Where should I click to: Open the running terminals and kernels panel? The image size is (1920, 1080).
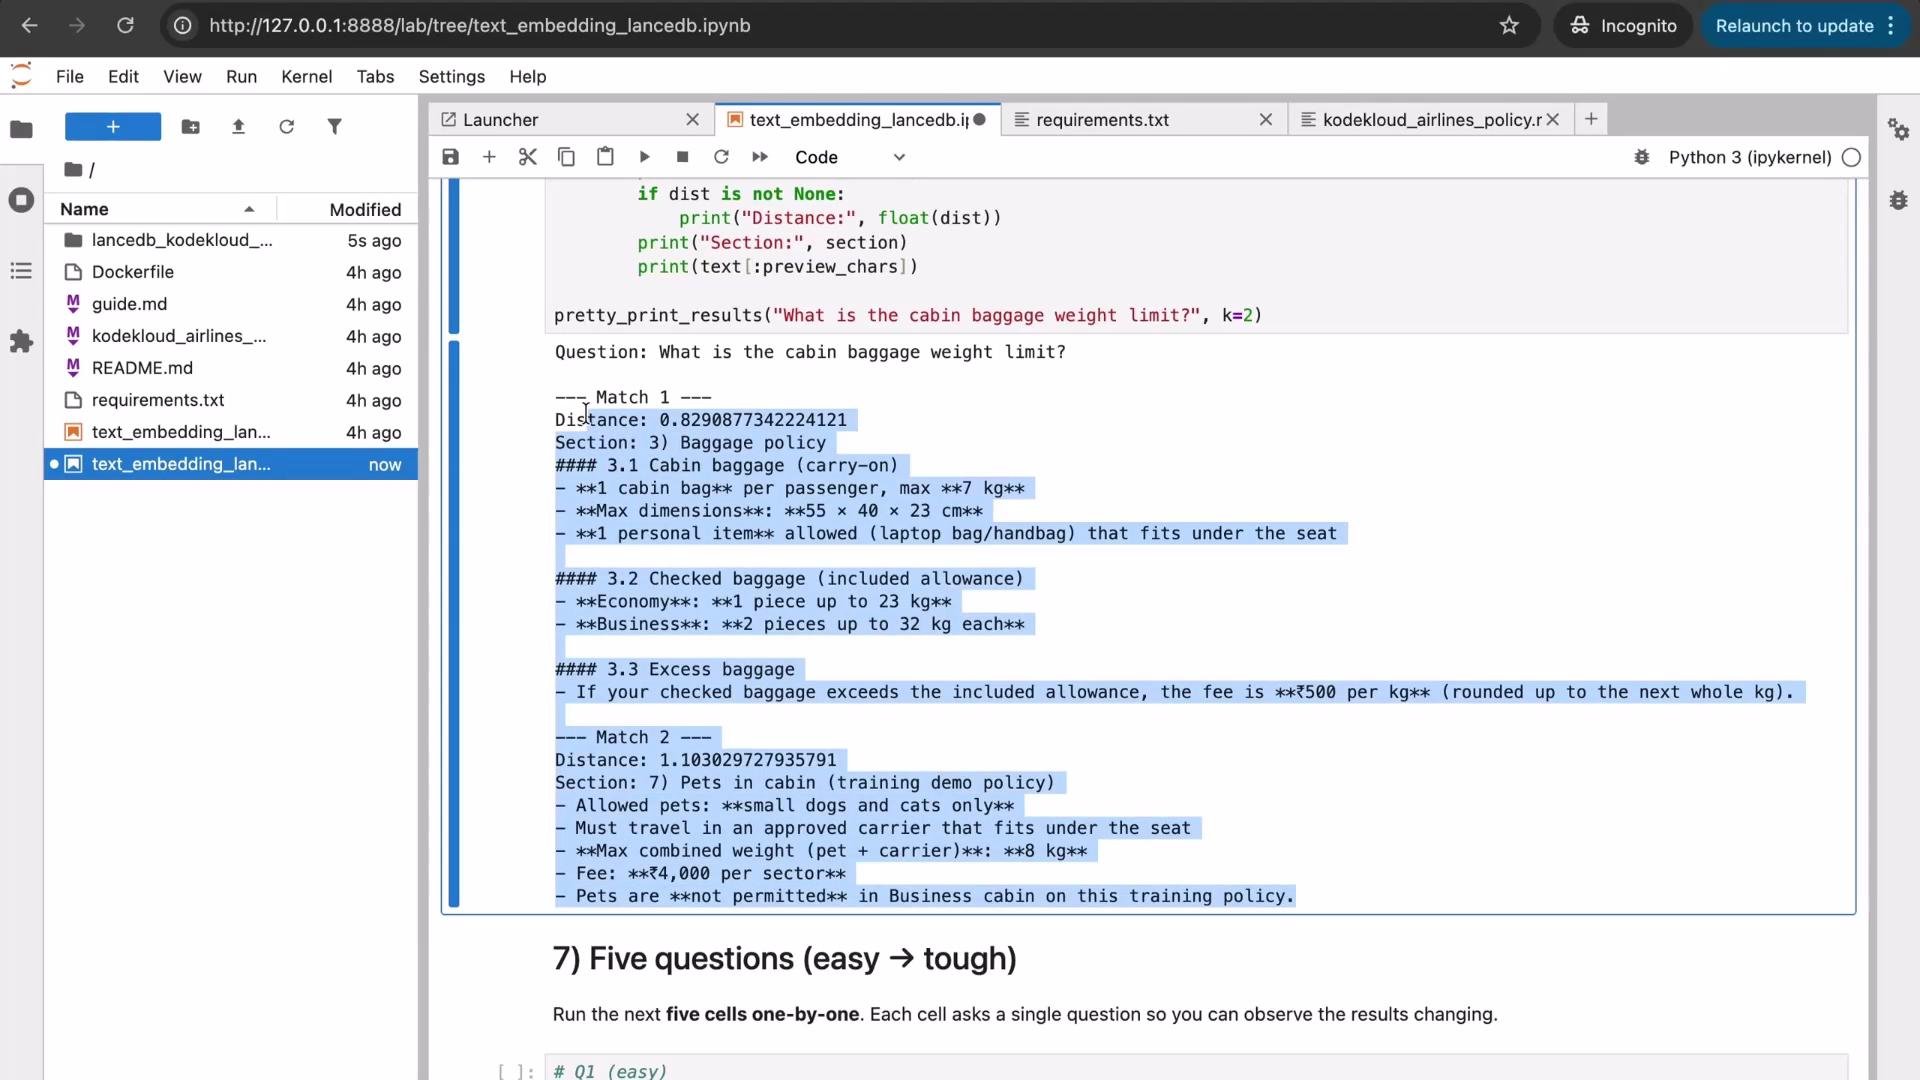(x=21, y=200)
